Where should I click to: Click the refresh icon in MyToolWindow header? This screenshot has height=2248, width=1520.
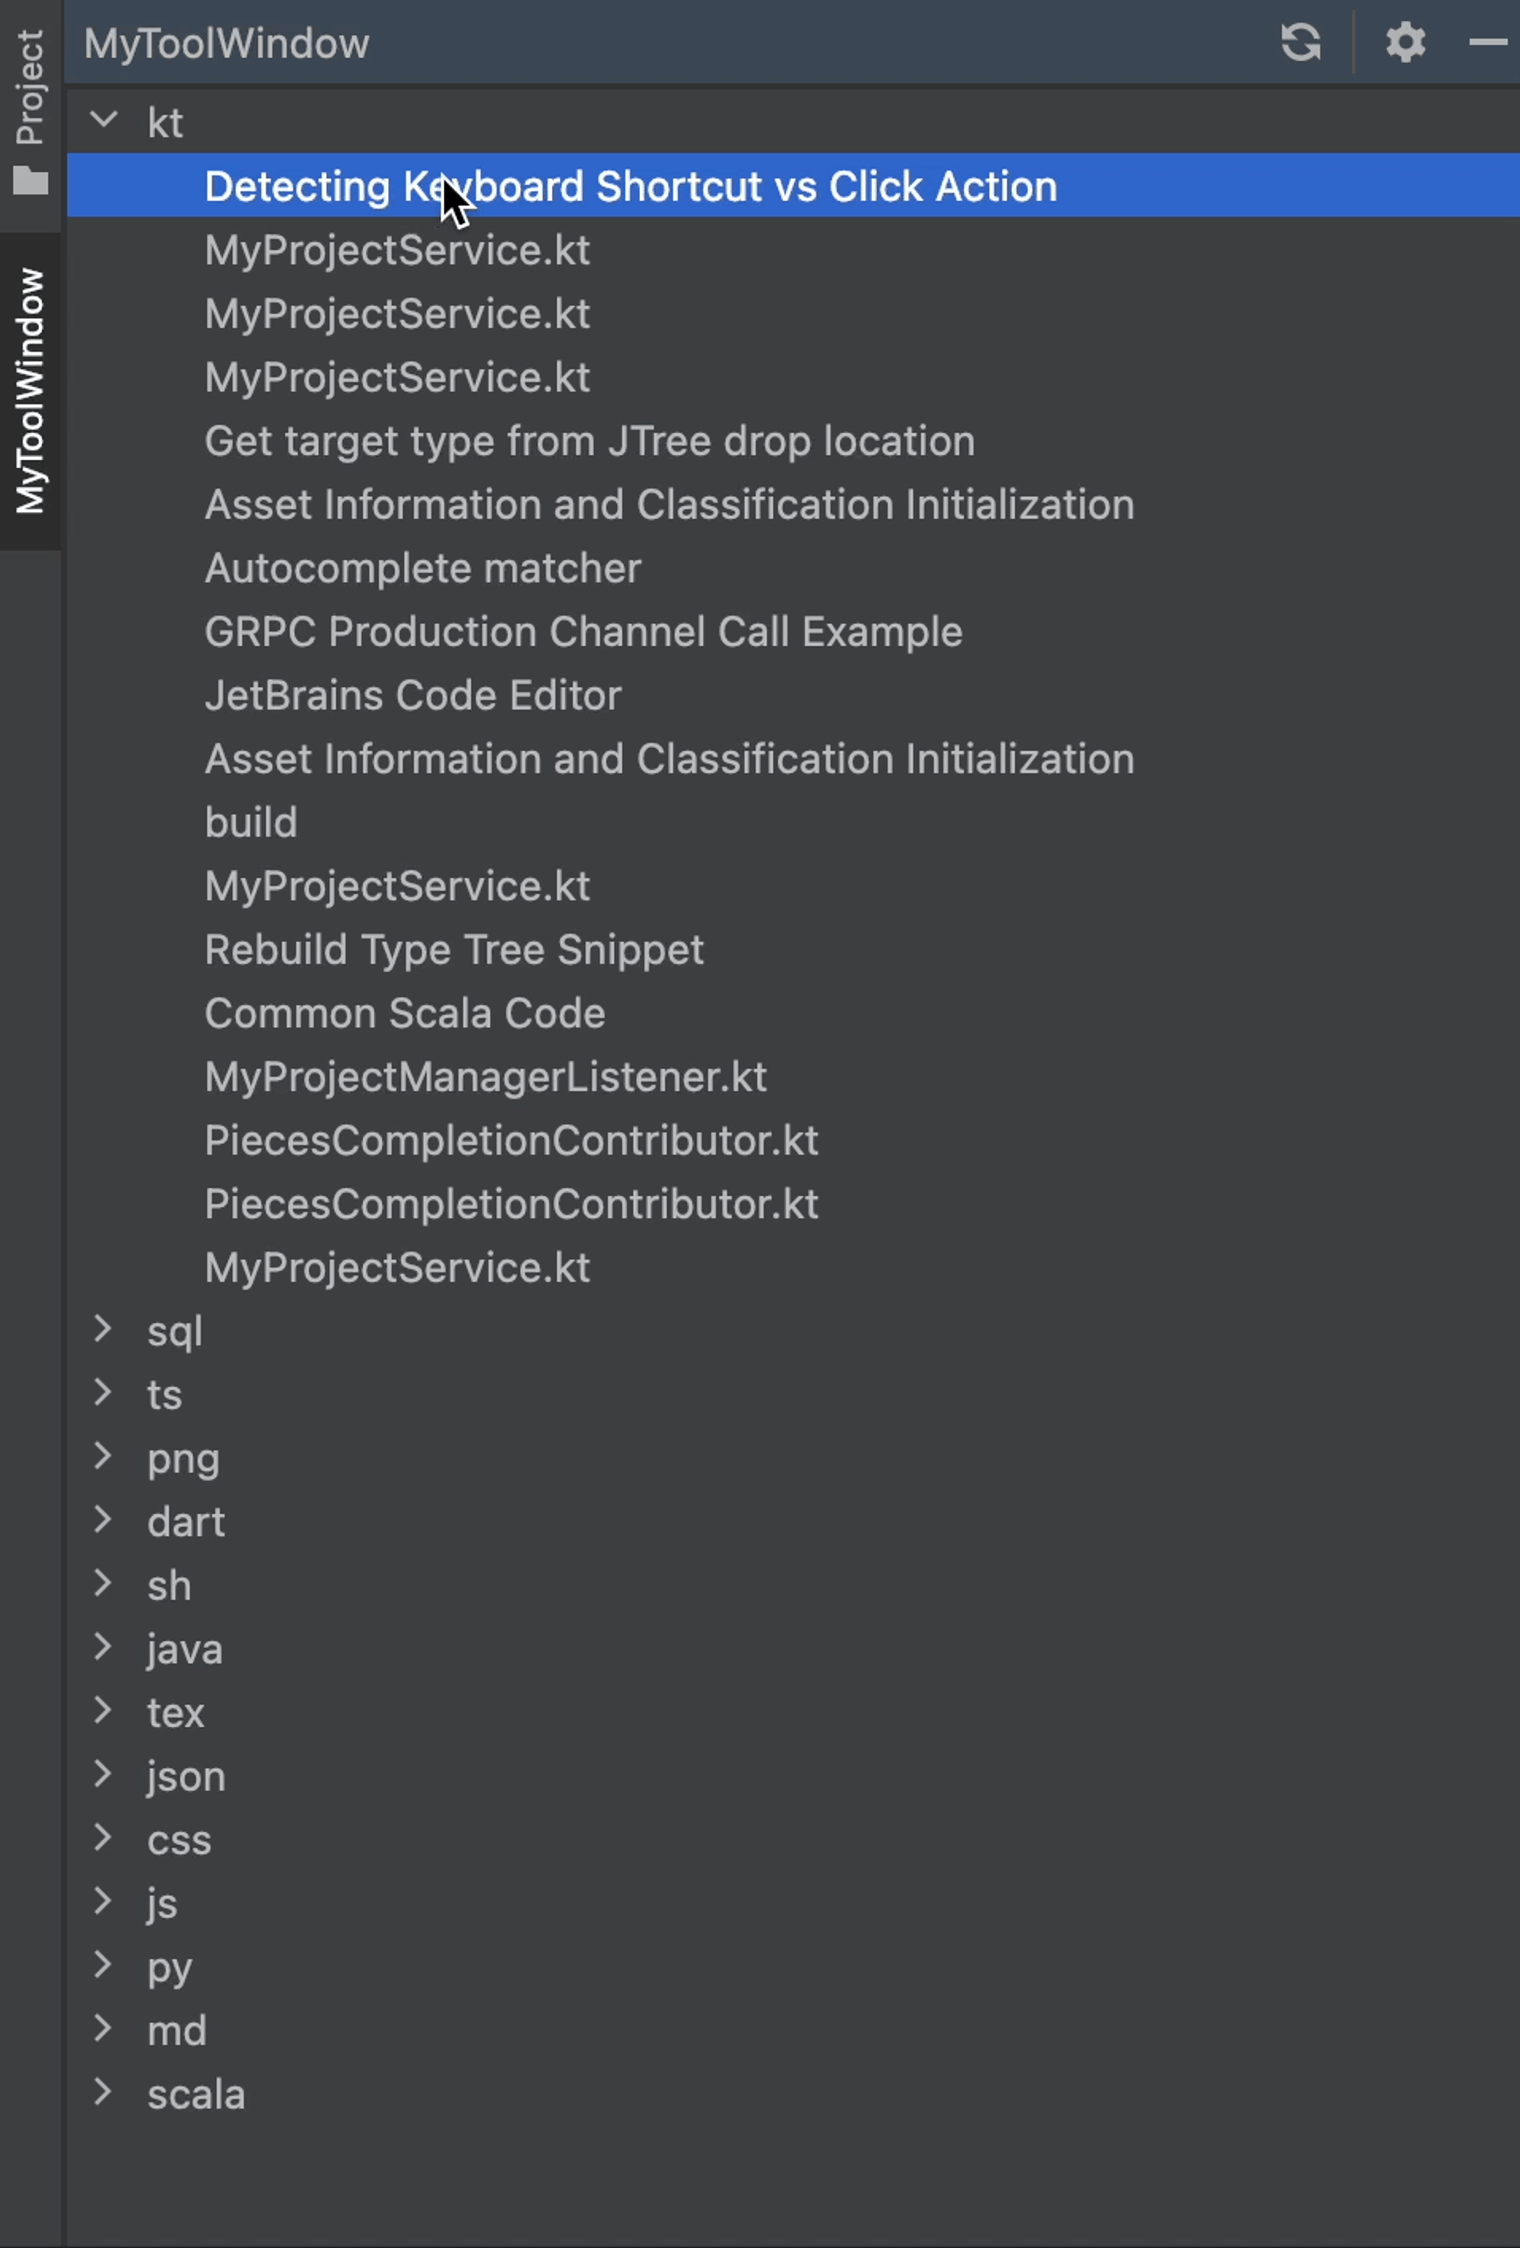click(x=1300, y=43)
